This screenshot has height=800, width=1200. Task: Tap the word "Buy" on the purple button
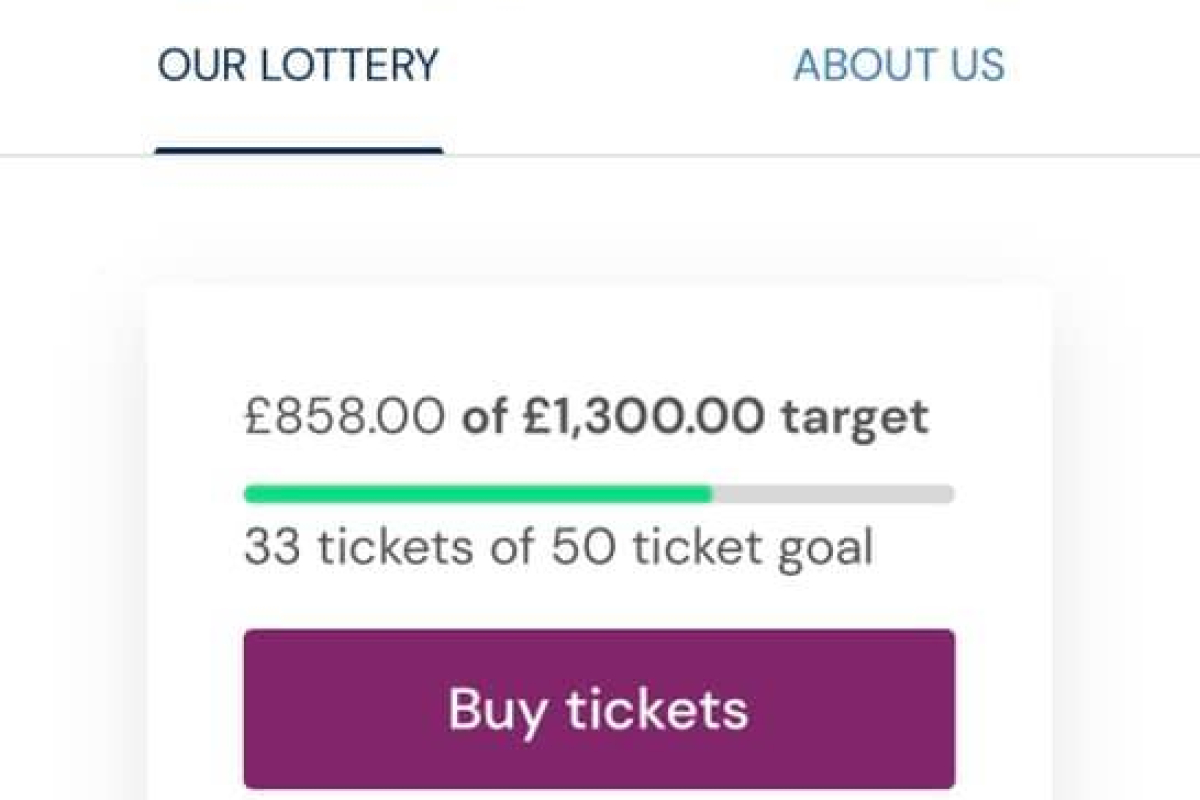497,709
